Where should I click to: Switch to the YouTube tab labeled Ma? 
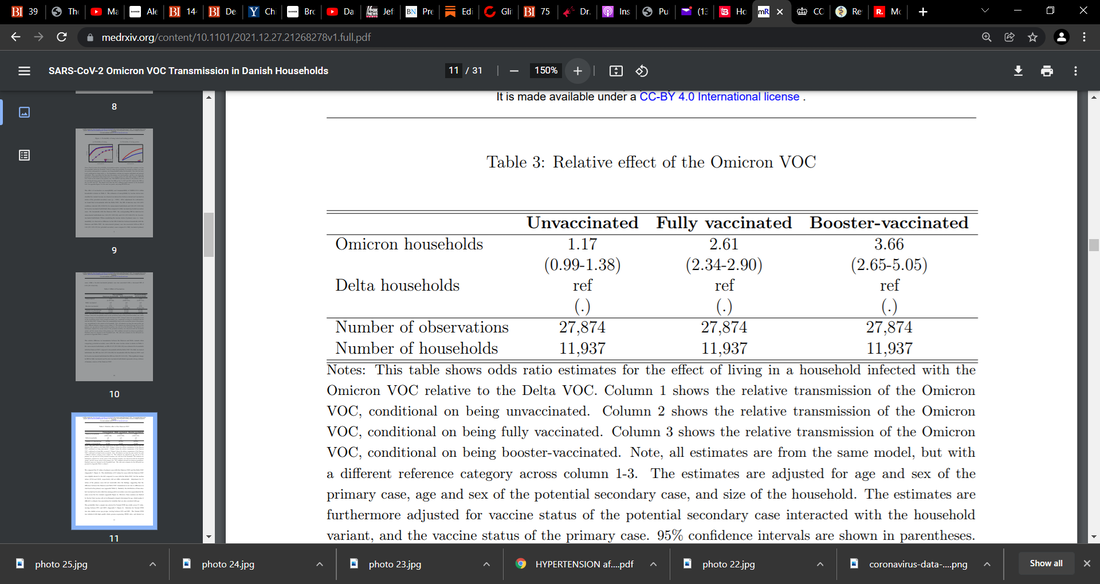104,11
